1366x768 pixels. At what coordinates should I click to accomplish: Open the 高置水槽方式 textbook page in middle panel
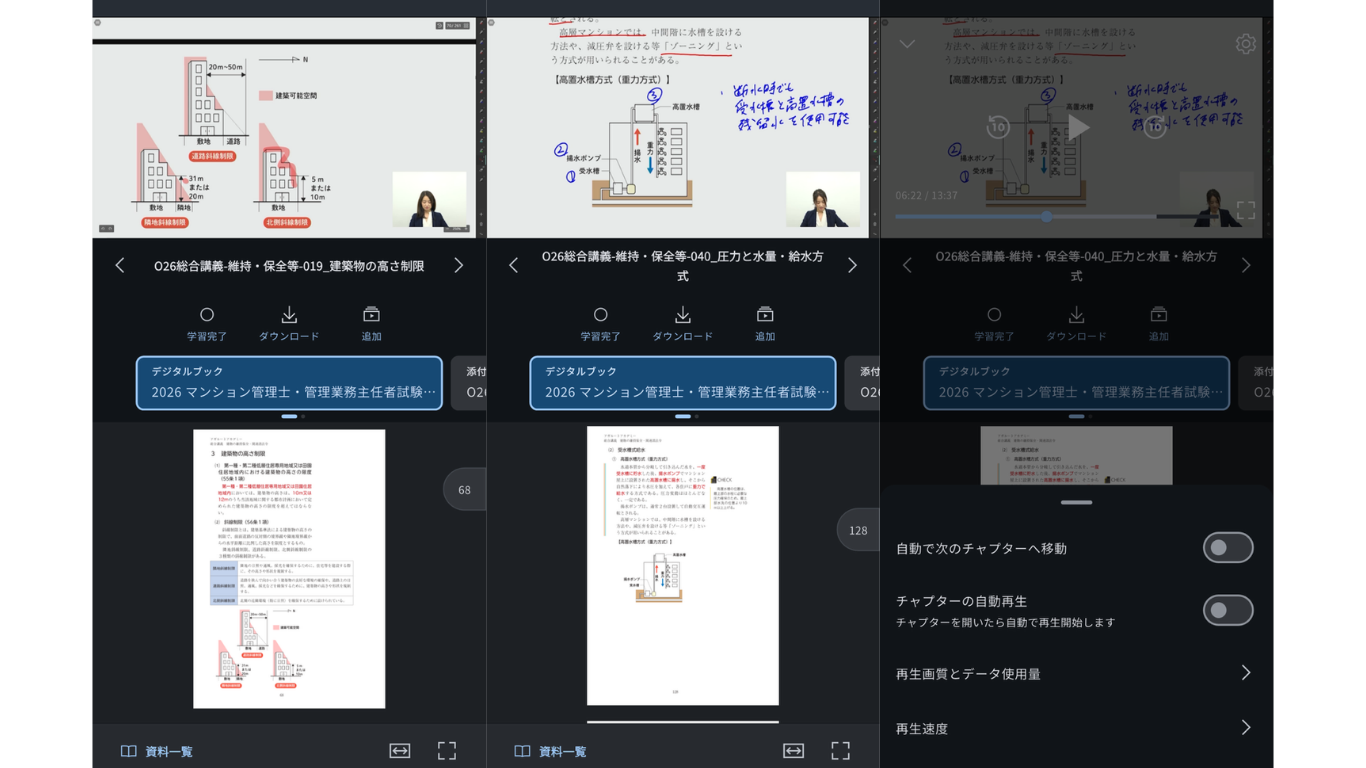click(x=683, y=566)
